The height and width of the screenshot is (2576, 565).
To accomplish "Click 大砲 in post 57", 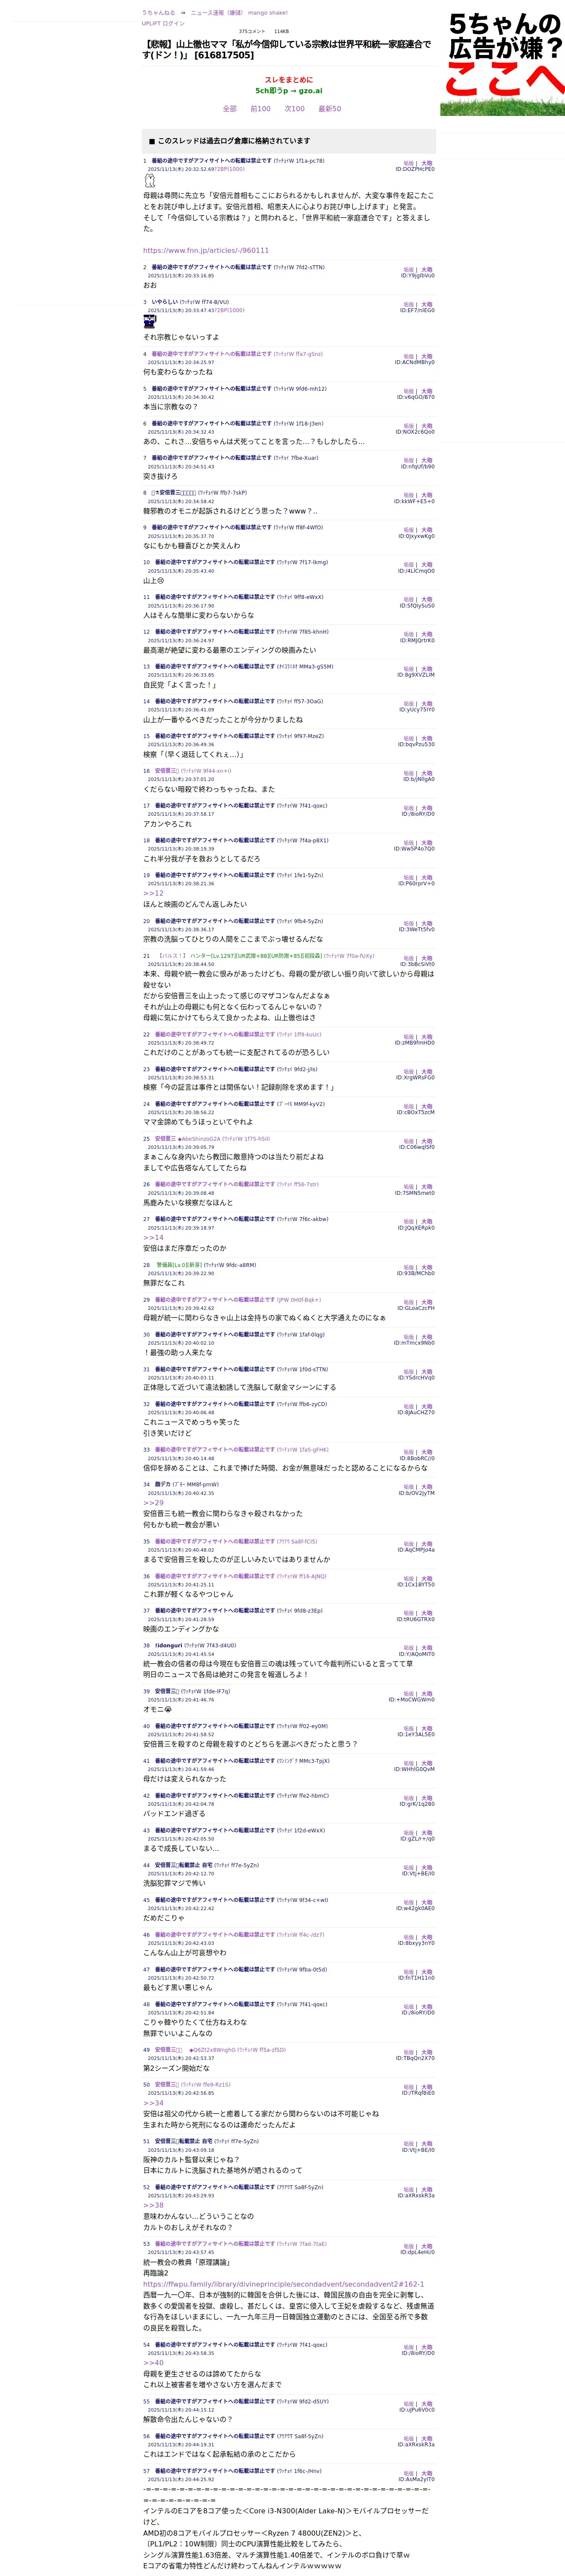I will [427, 2474].
